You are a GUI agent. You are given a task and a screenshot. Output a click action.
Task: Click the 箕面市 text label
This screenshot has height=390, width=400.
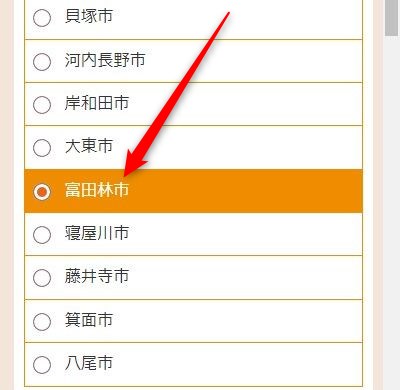(x=89, y=320)
